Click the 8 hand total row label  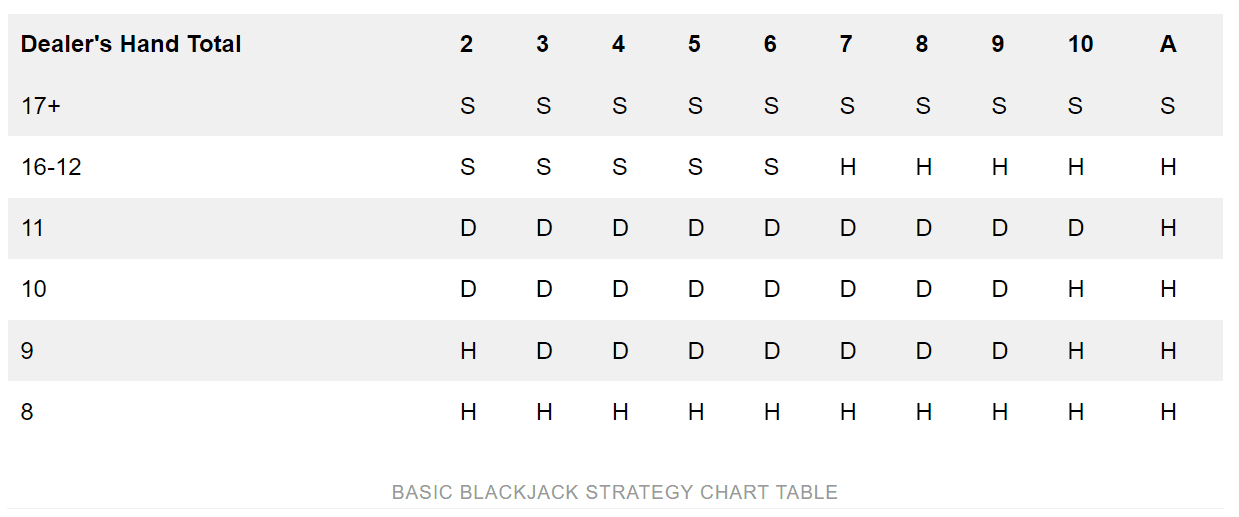[x=27, y=412]
